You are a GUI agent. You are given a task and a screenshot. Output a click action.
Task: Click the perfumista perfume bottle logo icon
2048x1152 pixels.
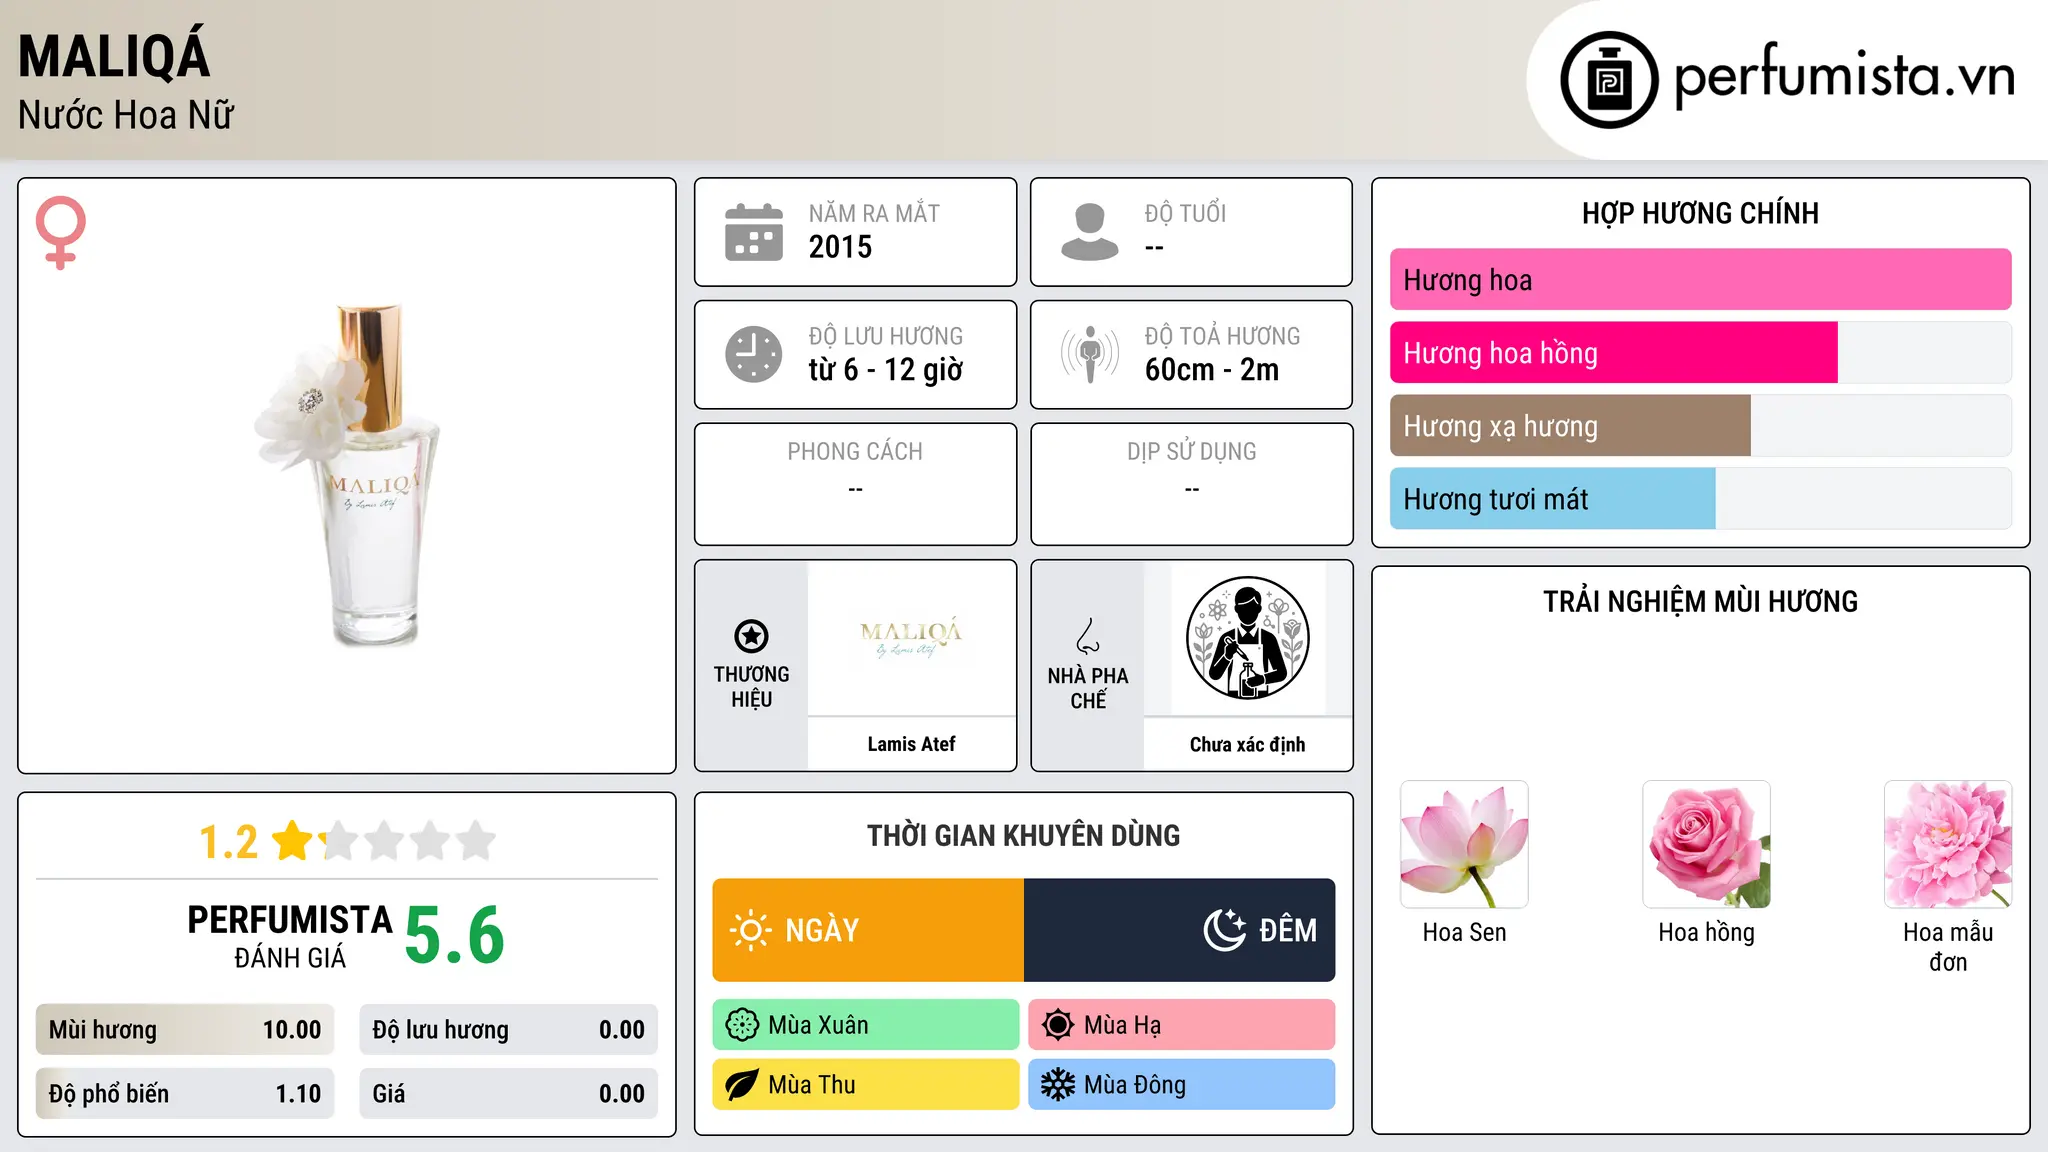[1609, 80]
